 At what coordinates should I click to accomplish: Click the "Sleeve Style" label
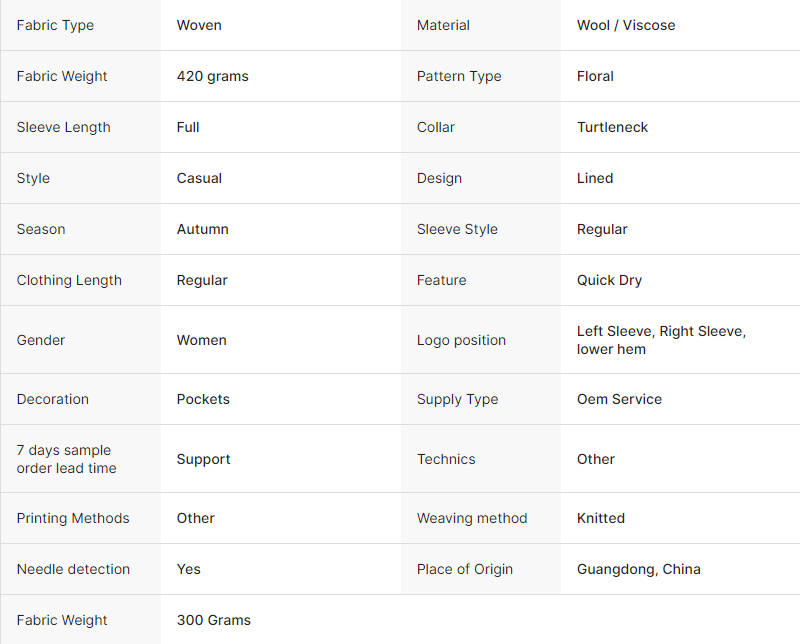[x=457, y=229]
